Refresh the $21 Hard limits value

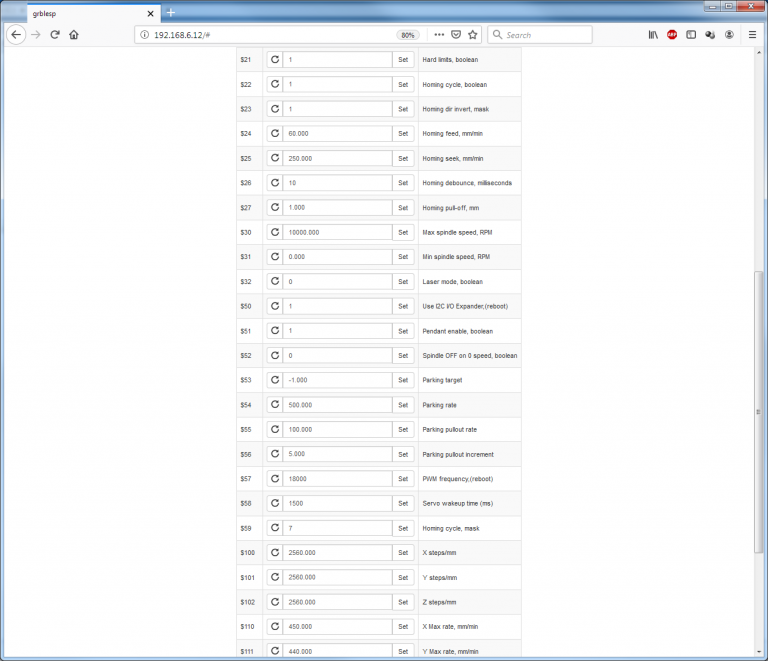(275, 60)
